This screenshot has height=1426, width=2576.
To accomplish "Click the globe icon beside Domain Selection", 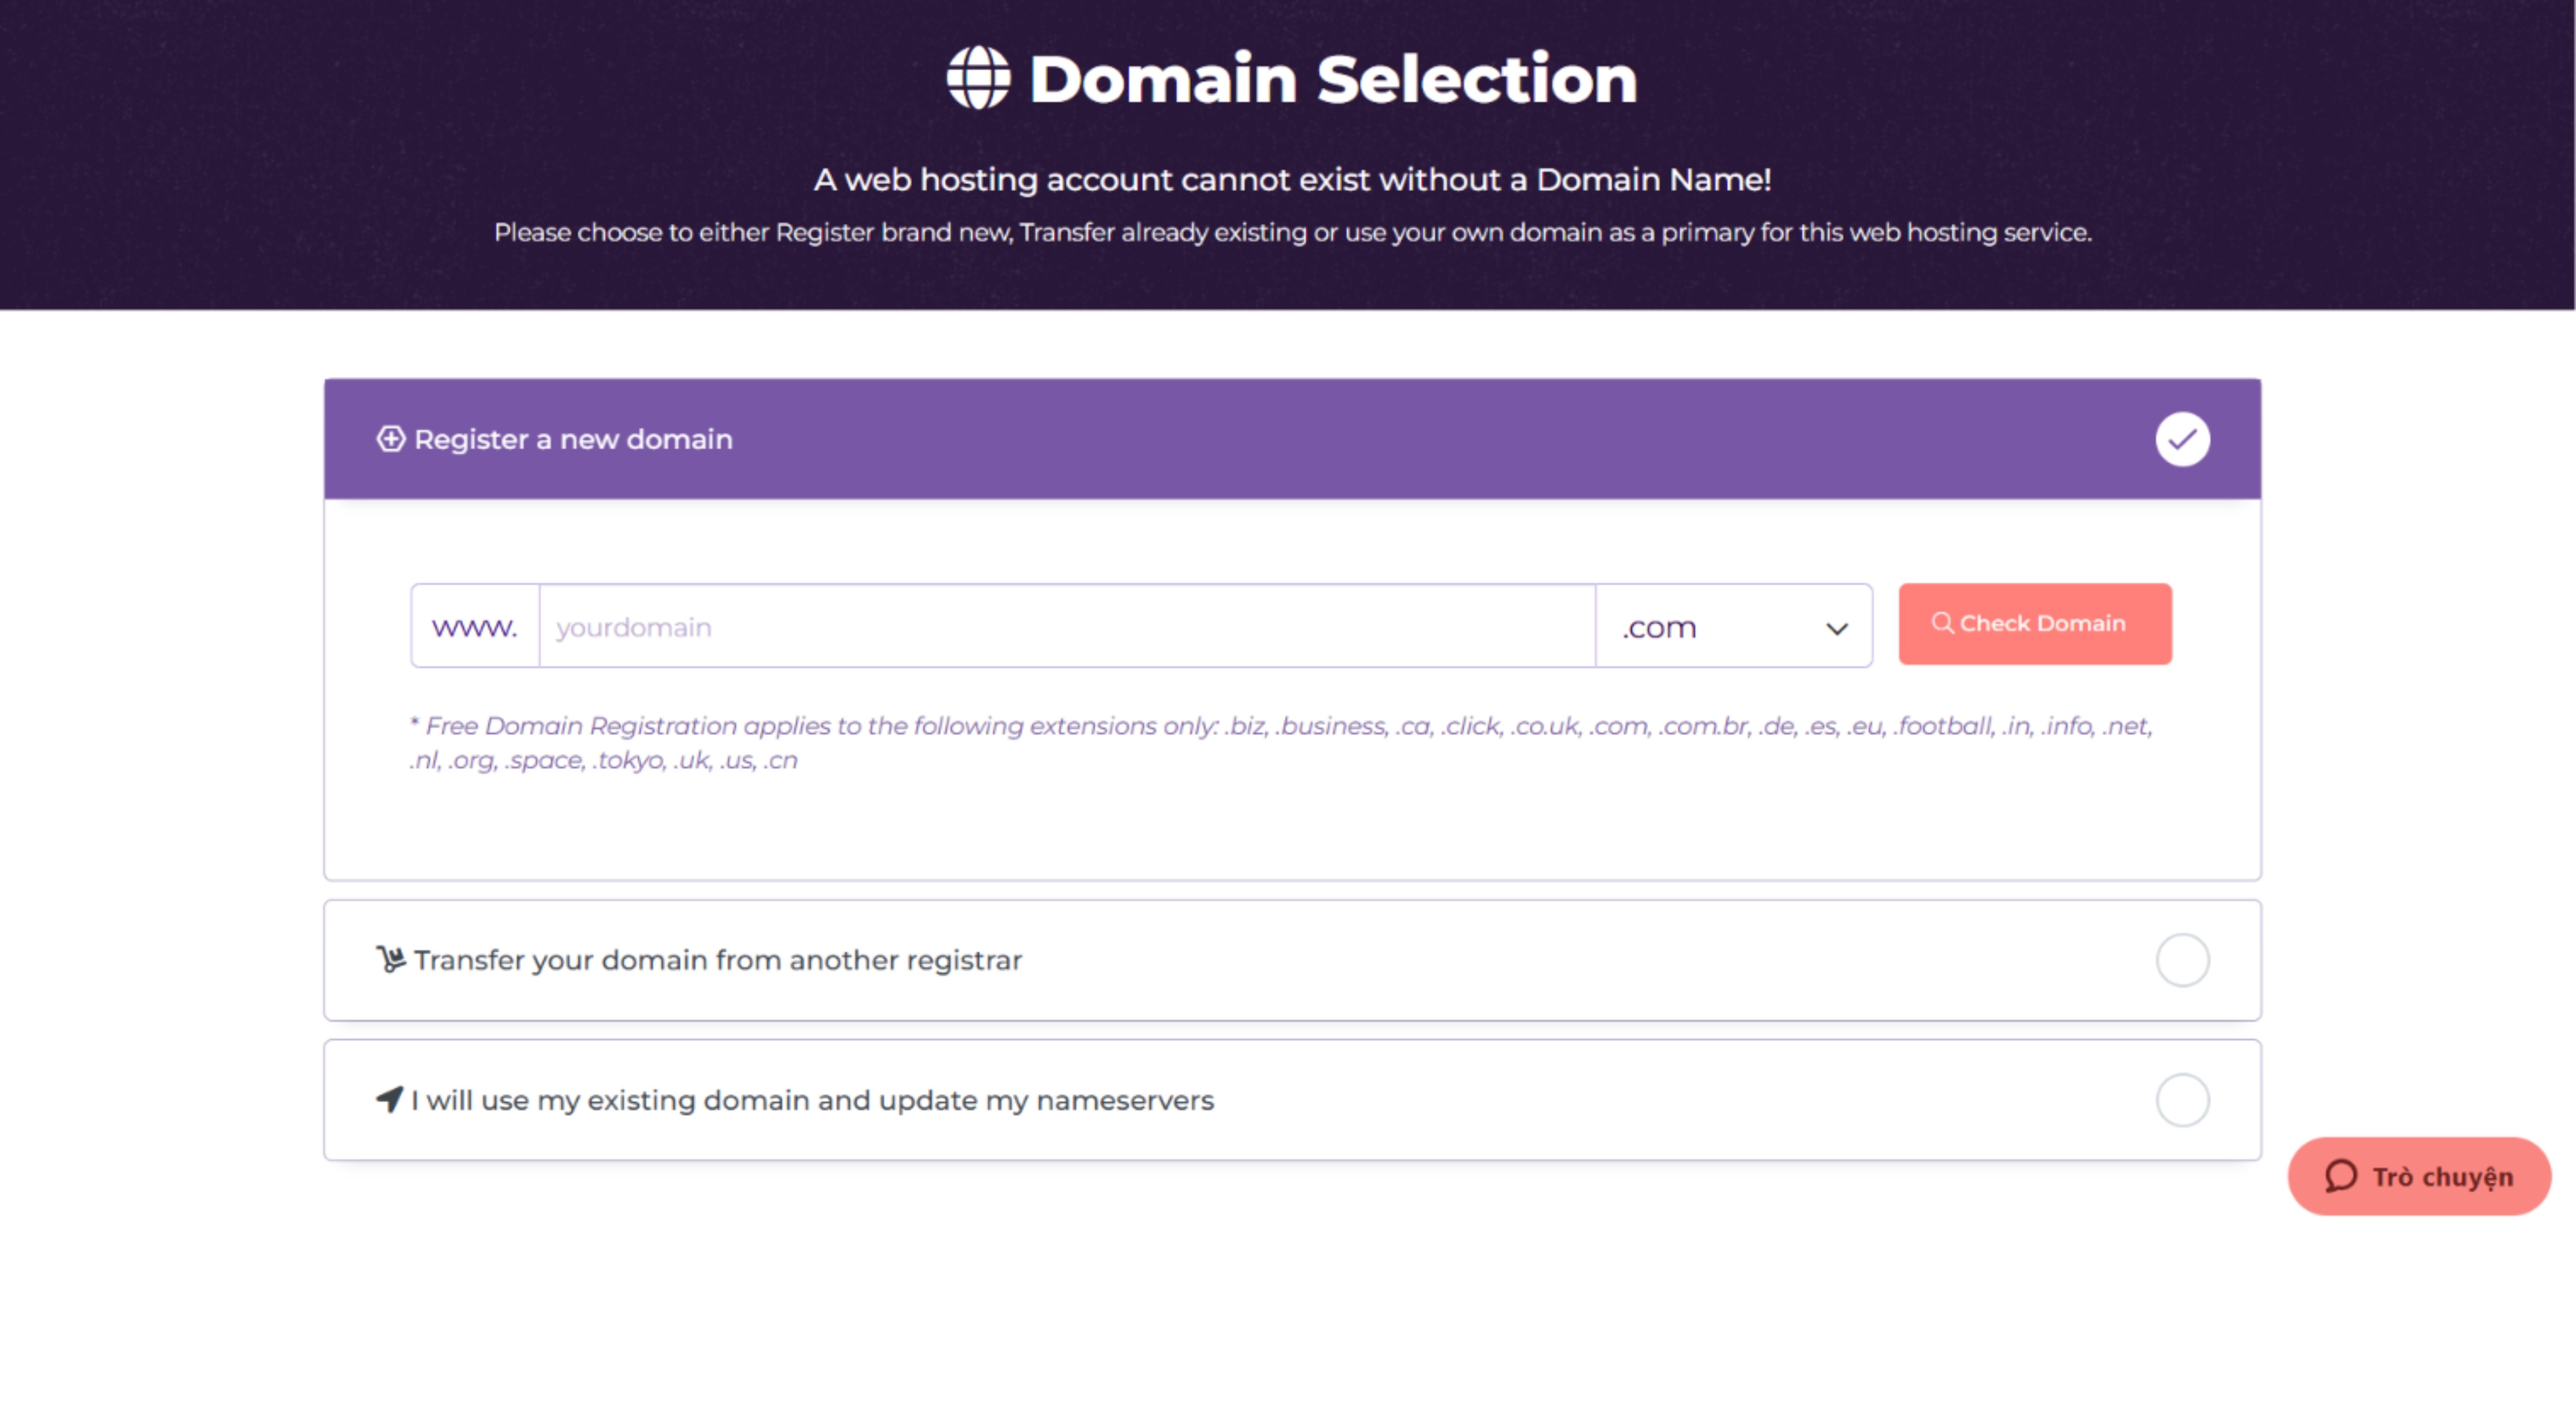I will (978, 78).
